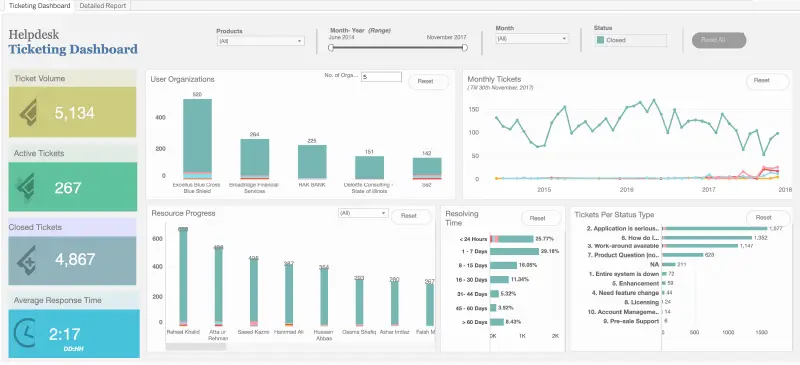Select the '6. How do I' status bar

(x=707, y=238)
